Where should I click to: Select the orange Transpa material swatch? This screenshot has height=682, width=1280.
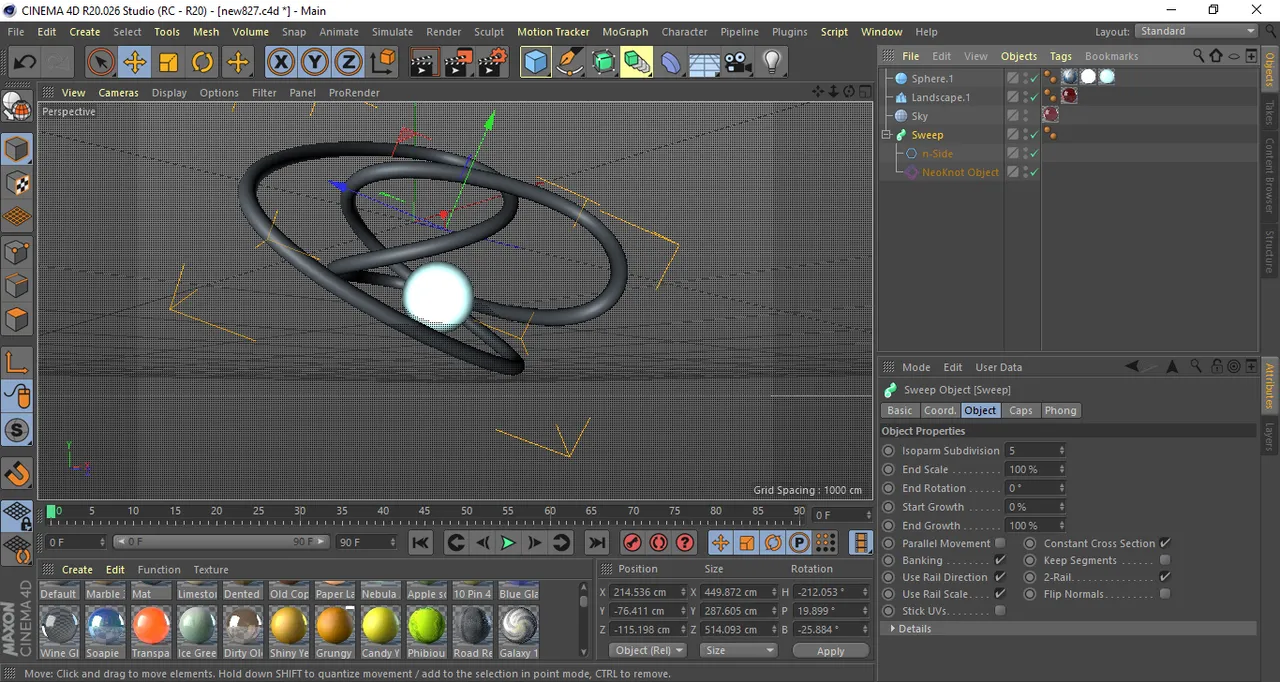point(151,626)
